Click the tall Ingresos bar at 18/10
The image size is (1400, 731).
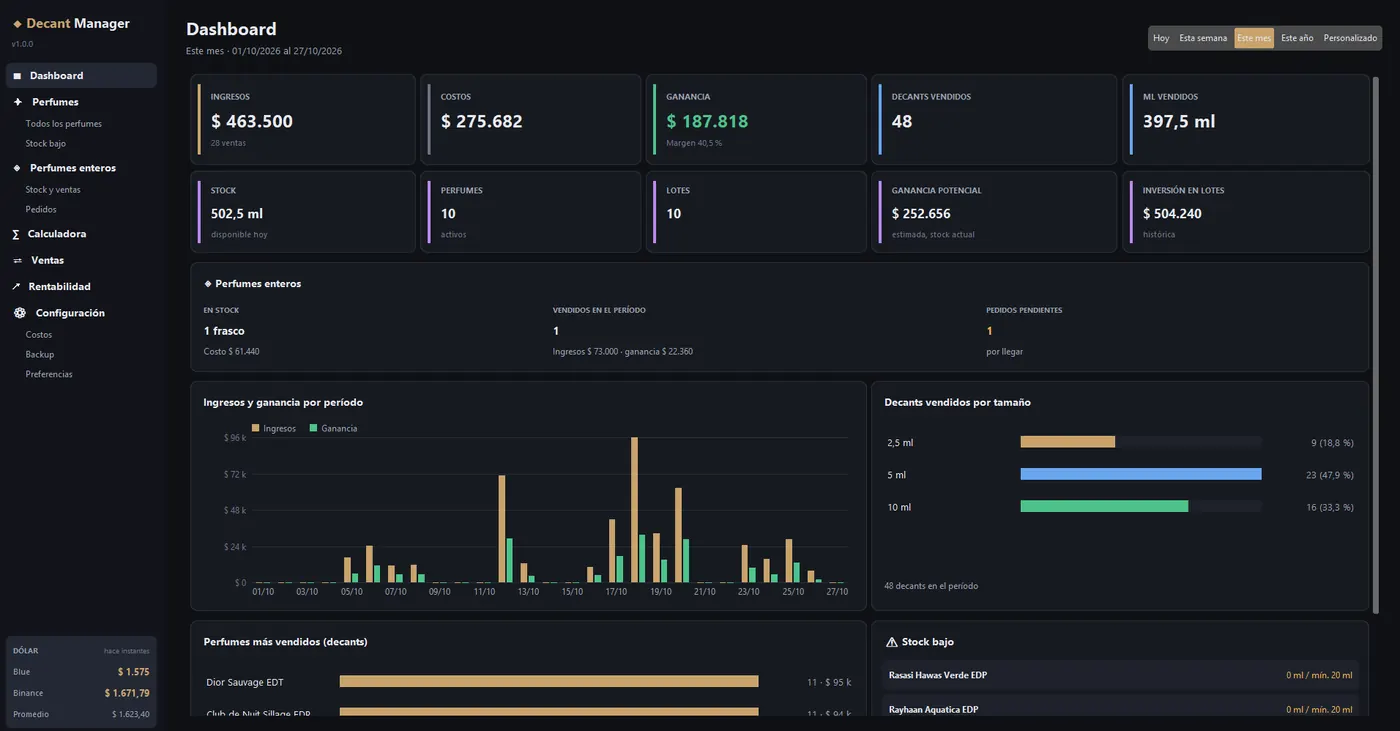(x=634, y=510)
